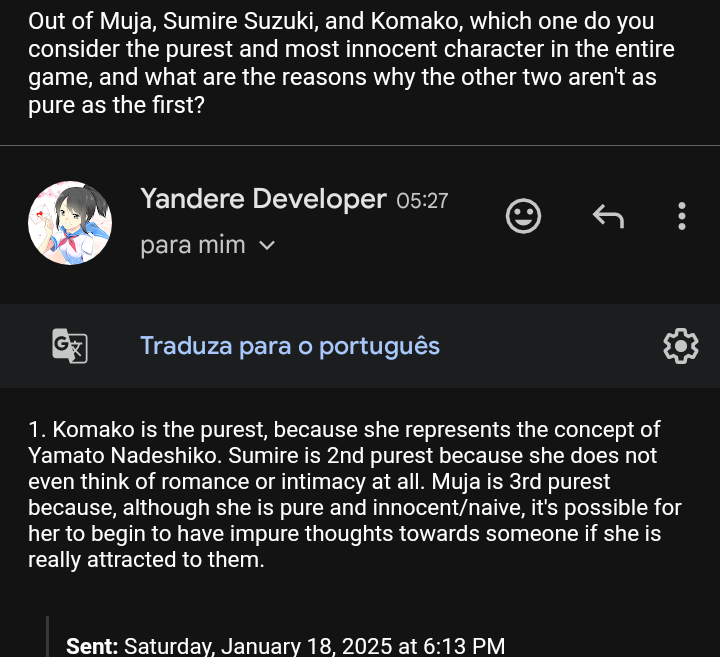Tap the Yandere Developer sender name
The width and height of the screenshot is (720, 657).
tap(263, 199)
